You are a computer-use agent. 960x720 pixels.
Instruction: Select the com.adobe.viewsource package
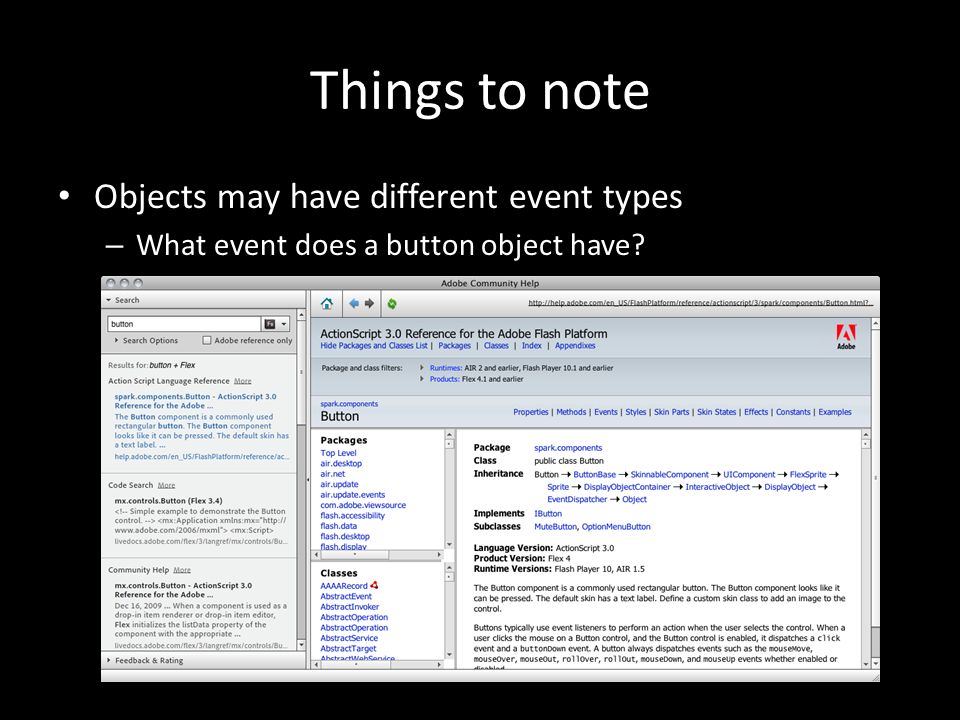[x=363, y=505]
